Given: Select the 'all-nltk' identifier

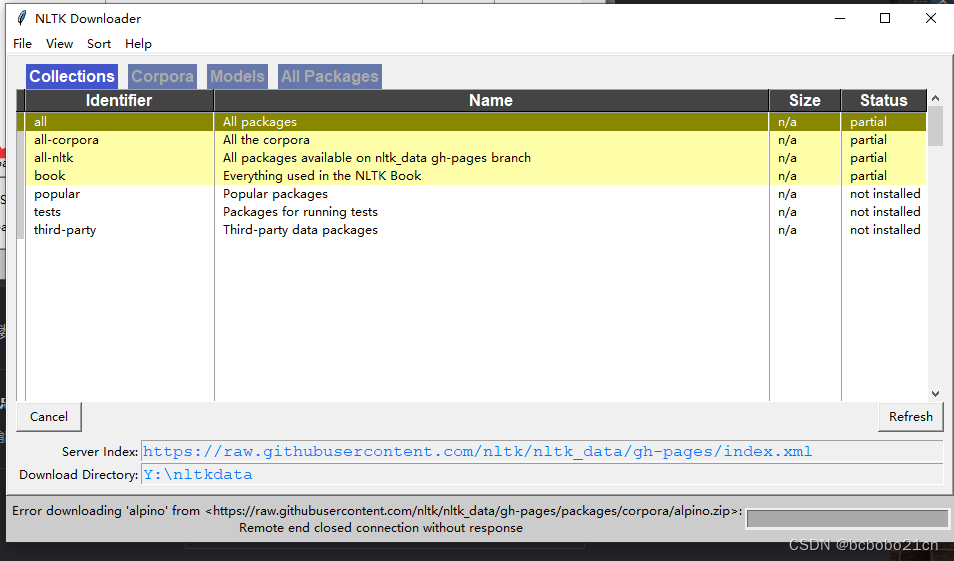Looking at the screenshot, I should [x=54, y=158].
